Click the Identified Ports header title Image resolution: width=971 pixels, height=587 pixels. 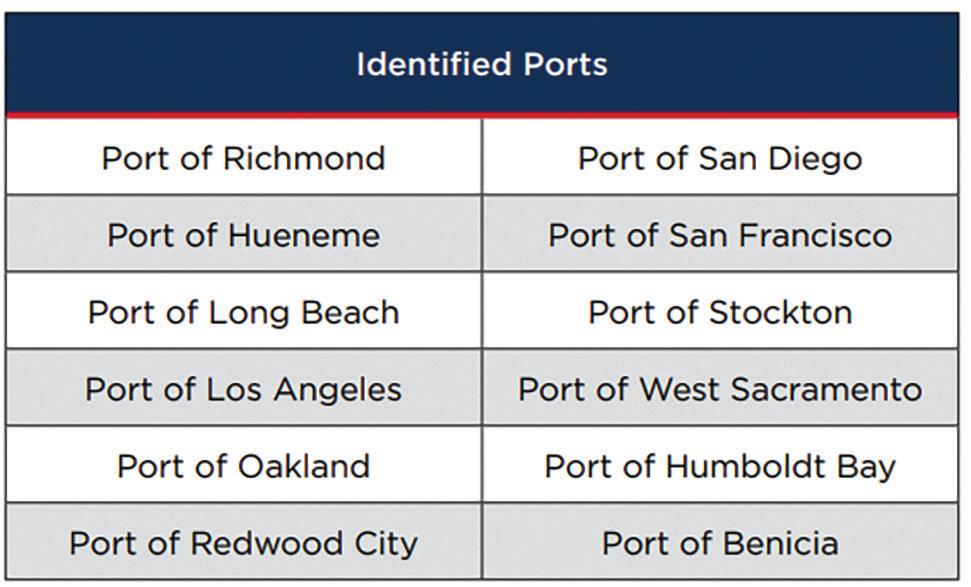coord(482,64)
